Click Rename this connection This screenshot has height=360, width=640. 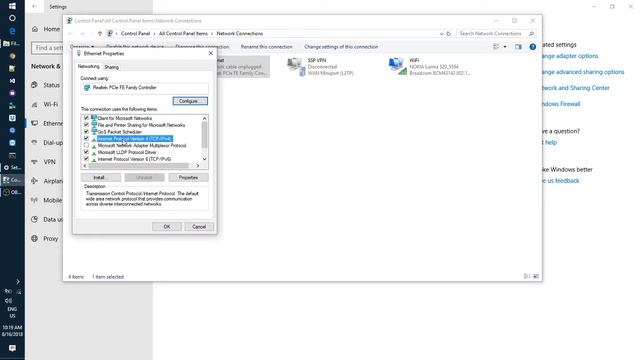(x=267, y=47)
